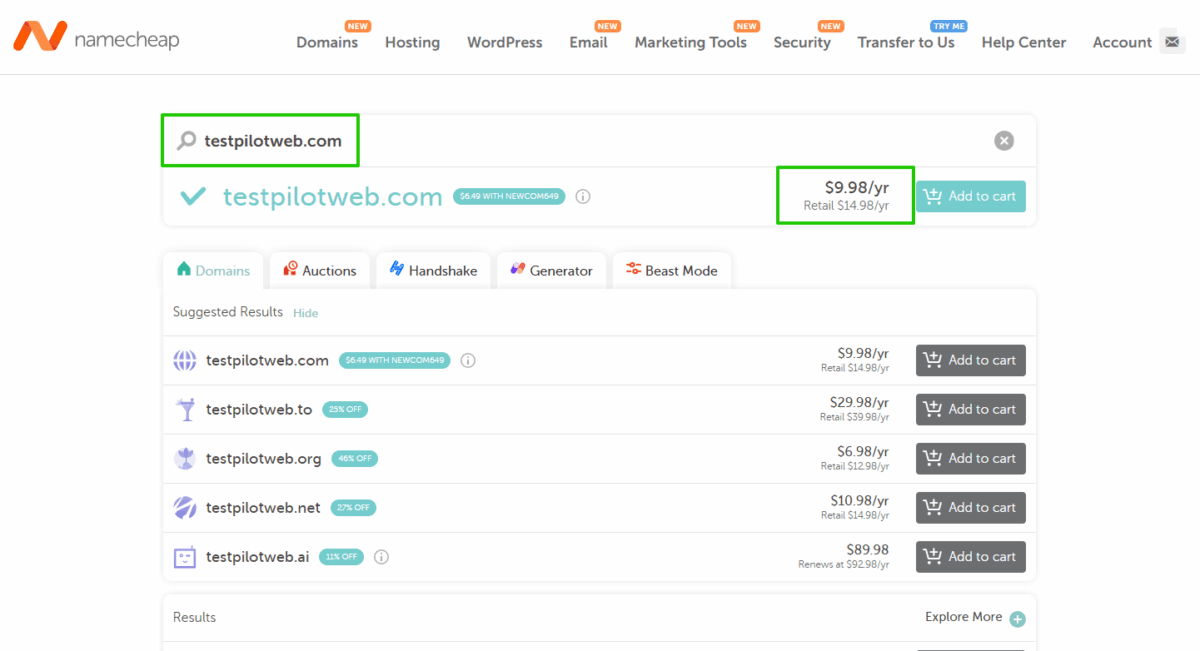Click info icon next to testpilotweb.ai
This screenshot has width=1200, height=651.
(381, 557)
